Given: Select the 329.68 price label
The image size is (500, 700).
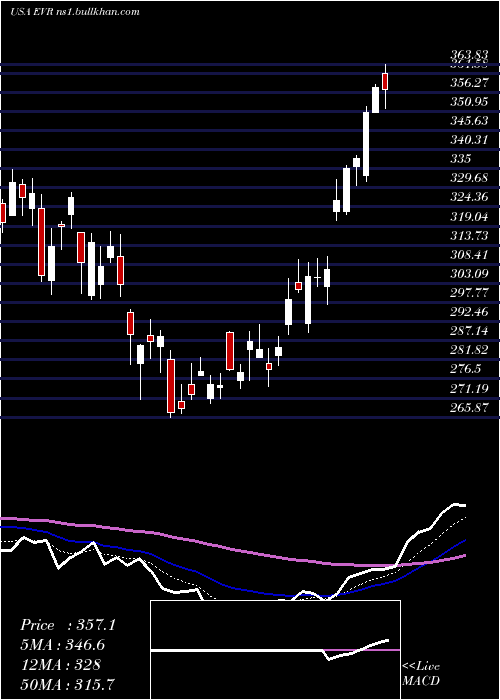Looking at the screenshot, I should (469, 178).
